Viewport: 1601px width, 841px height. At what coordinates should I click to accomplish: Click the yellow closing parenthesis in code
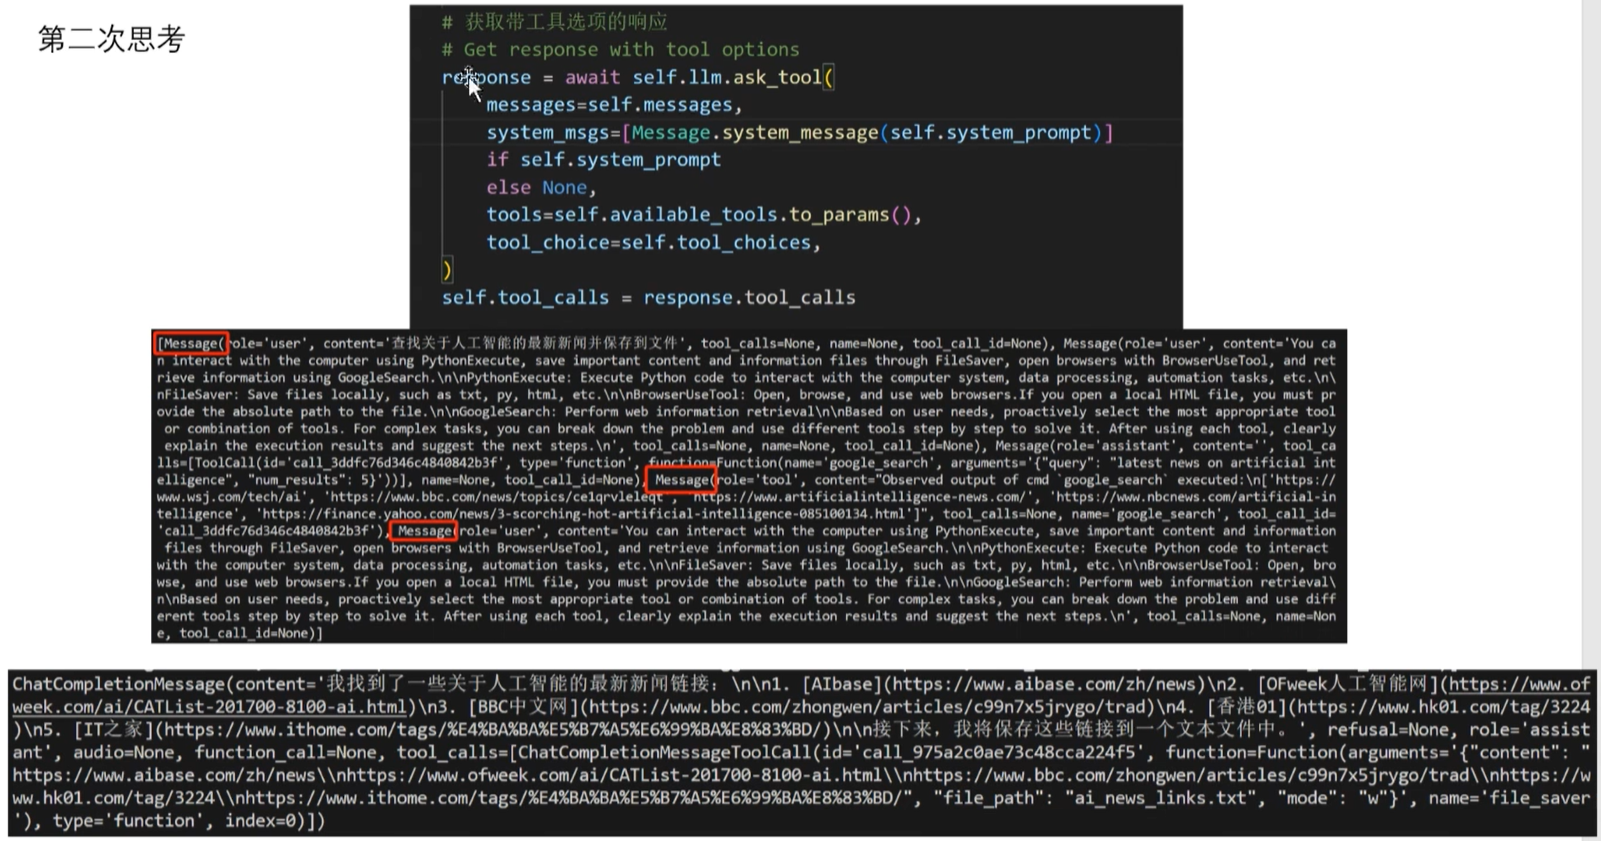pyautogui.click(x=447, y=270)
